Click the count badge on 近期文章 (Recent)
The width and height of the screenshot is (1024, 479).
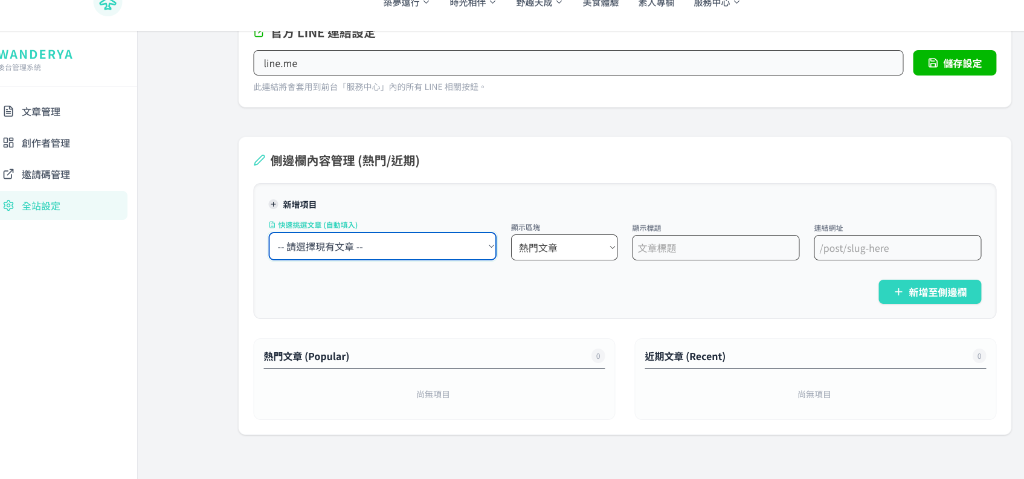click(978, 356)
